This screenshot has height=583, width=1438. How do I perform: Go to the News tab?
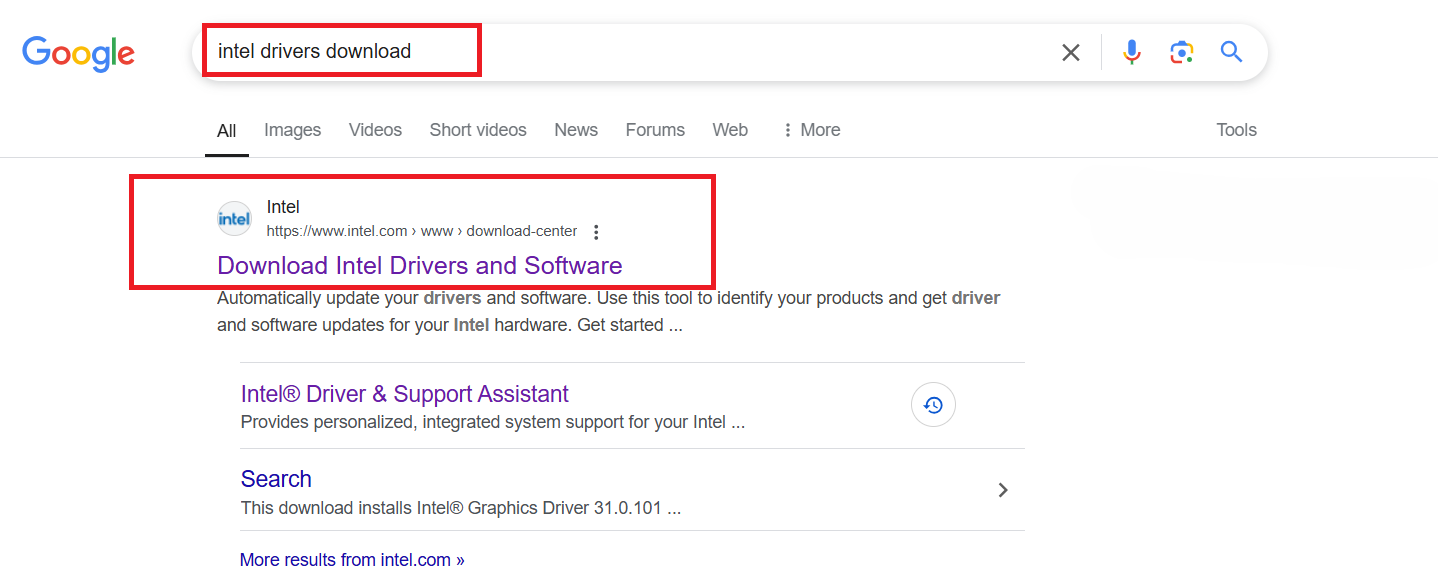(576, 130)
